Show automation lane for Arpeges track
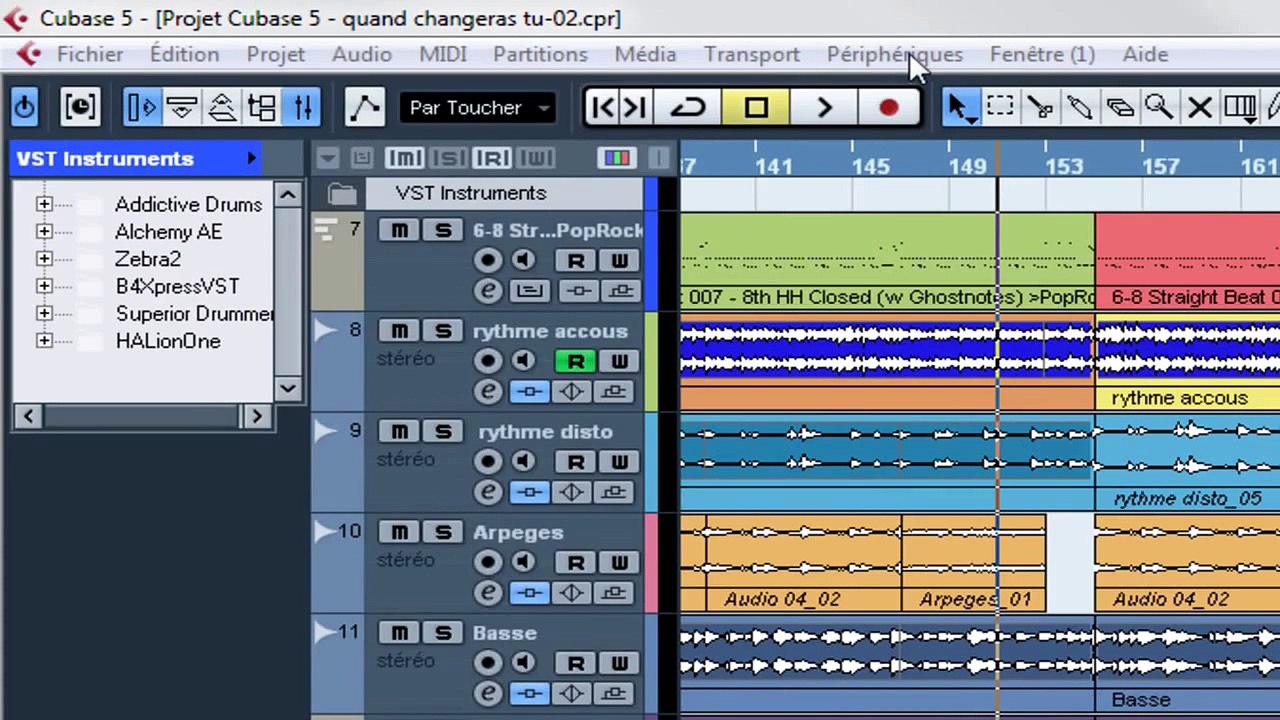1280x720 pixels. 326,533
